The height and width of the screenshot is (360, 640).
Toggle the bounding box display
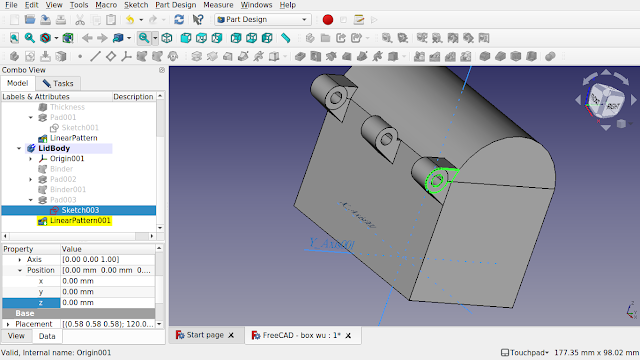(x=68, y=38)
